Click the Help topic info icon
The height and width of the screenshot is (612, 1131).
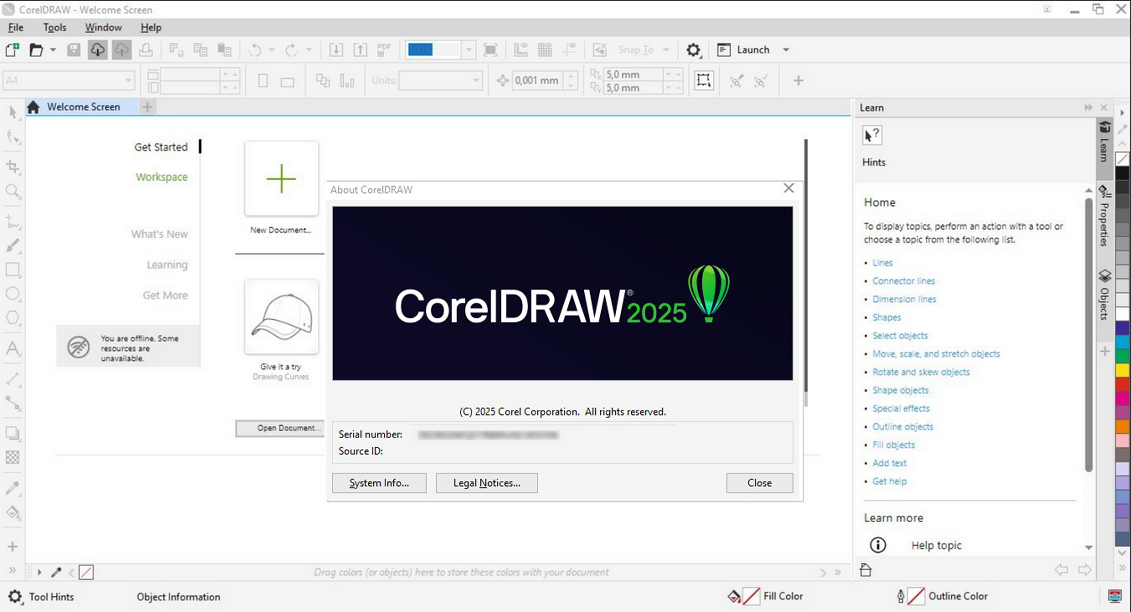(878, 545)
